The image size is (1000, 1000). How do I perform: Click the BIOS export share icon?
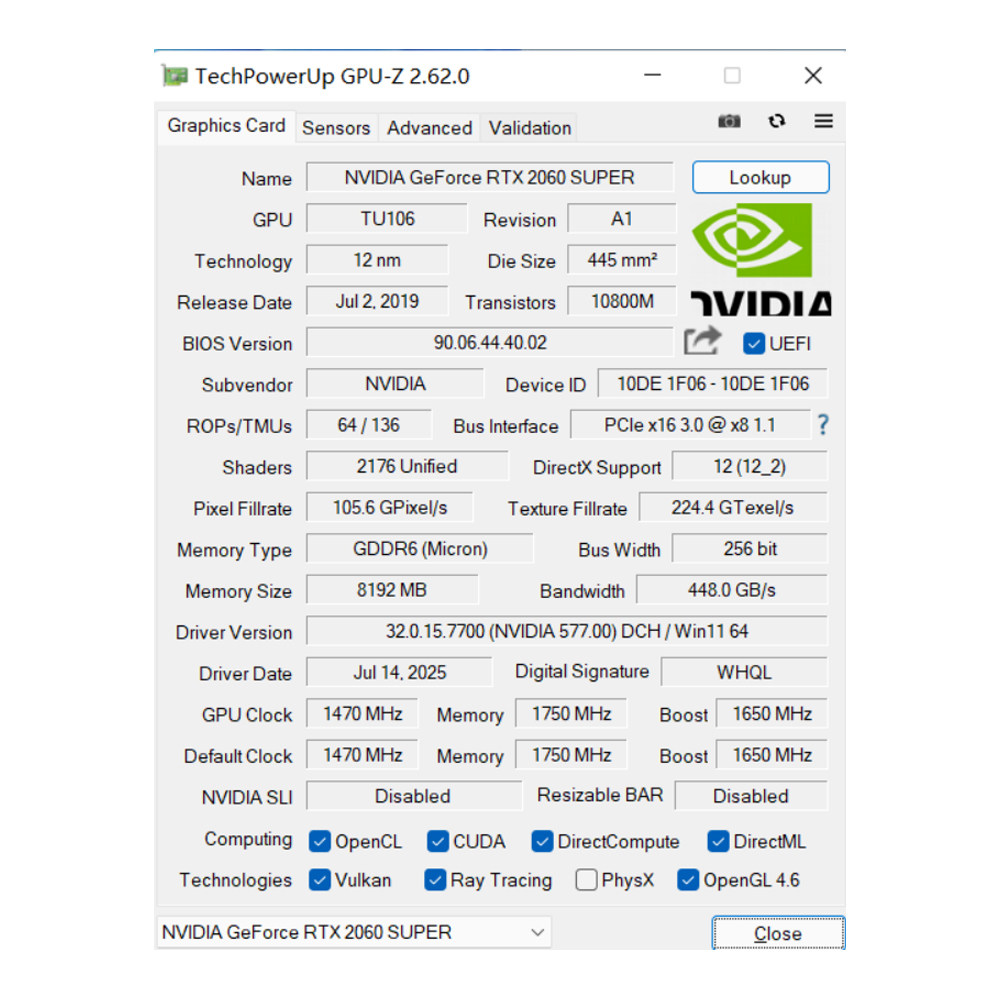pos(702,341)
